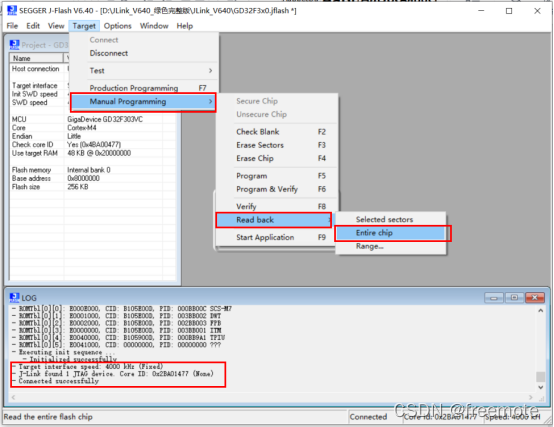Click status text 'Read the entire flash chip'
554x427 pixels.
(48, 417)
